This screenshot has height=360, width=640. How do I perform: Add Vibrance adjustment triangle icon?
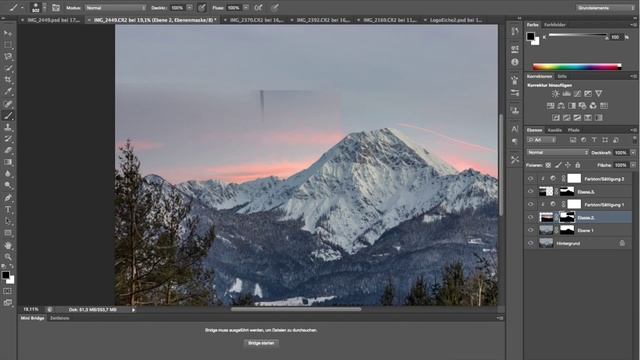coord(598,94)
